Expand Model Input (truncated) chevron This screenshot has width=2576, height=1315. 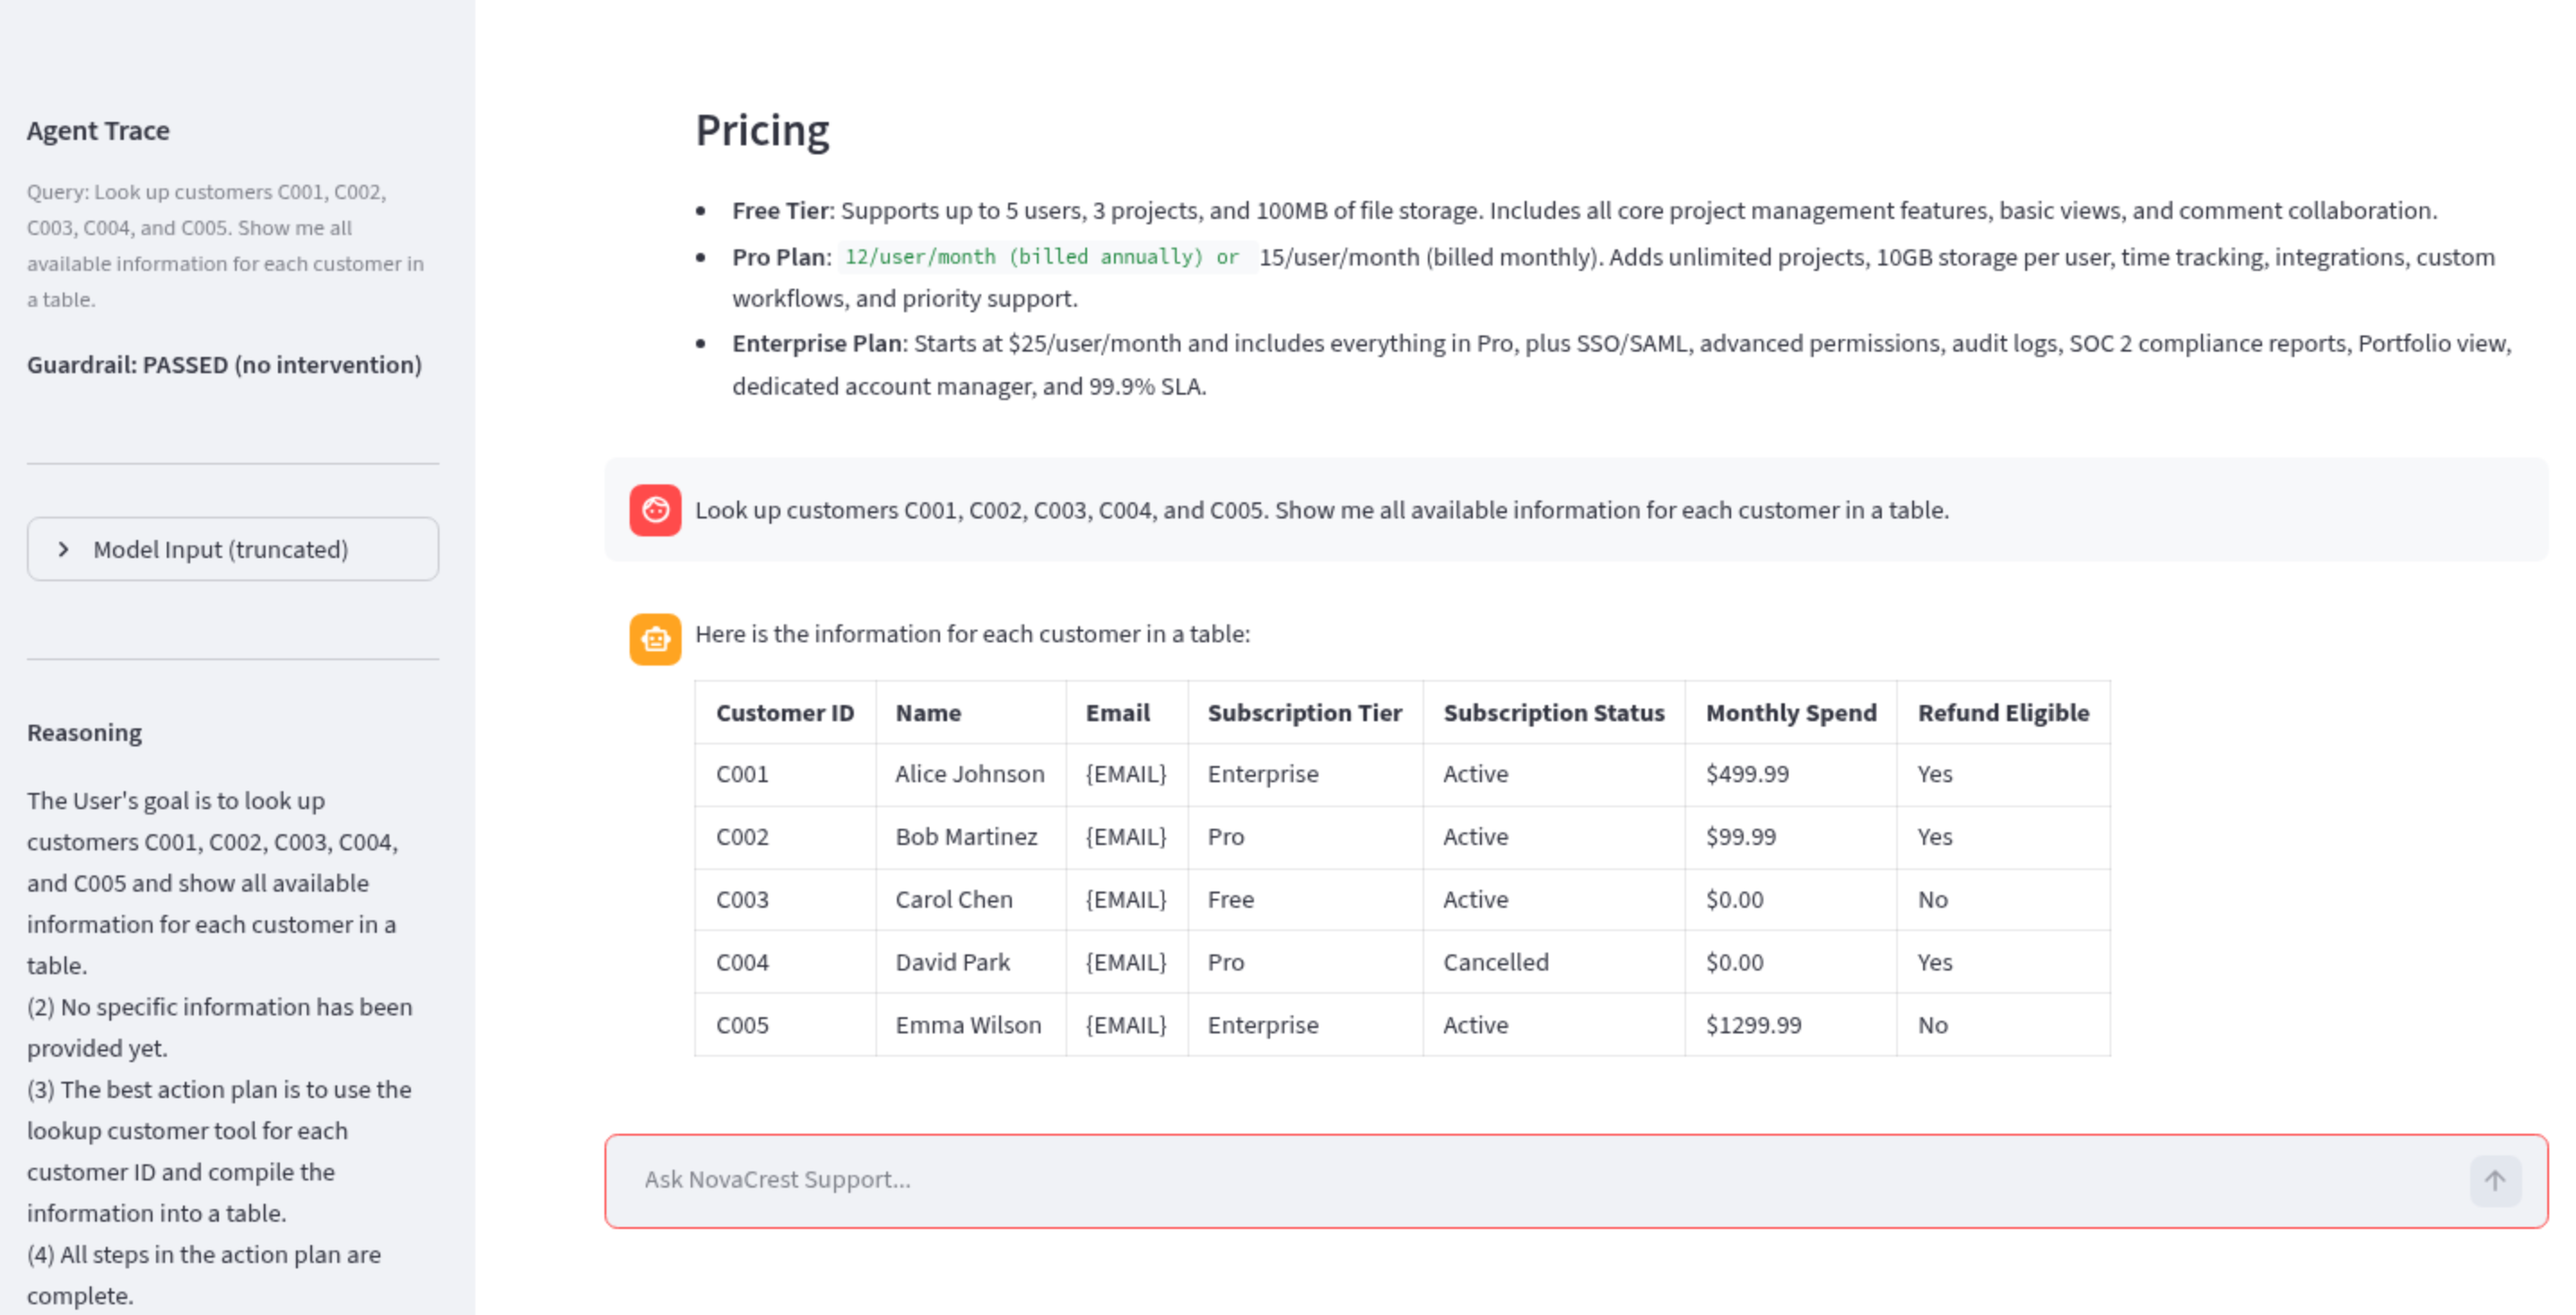tap(64, 549)
